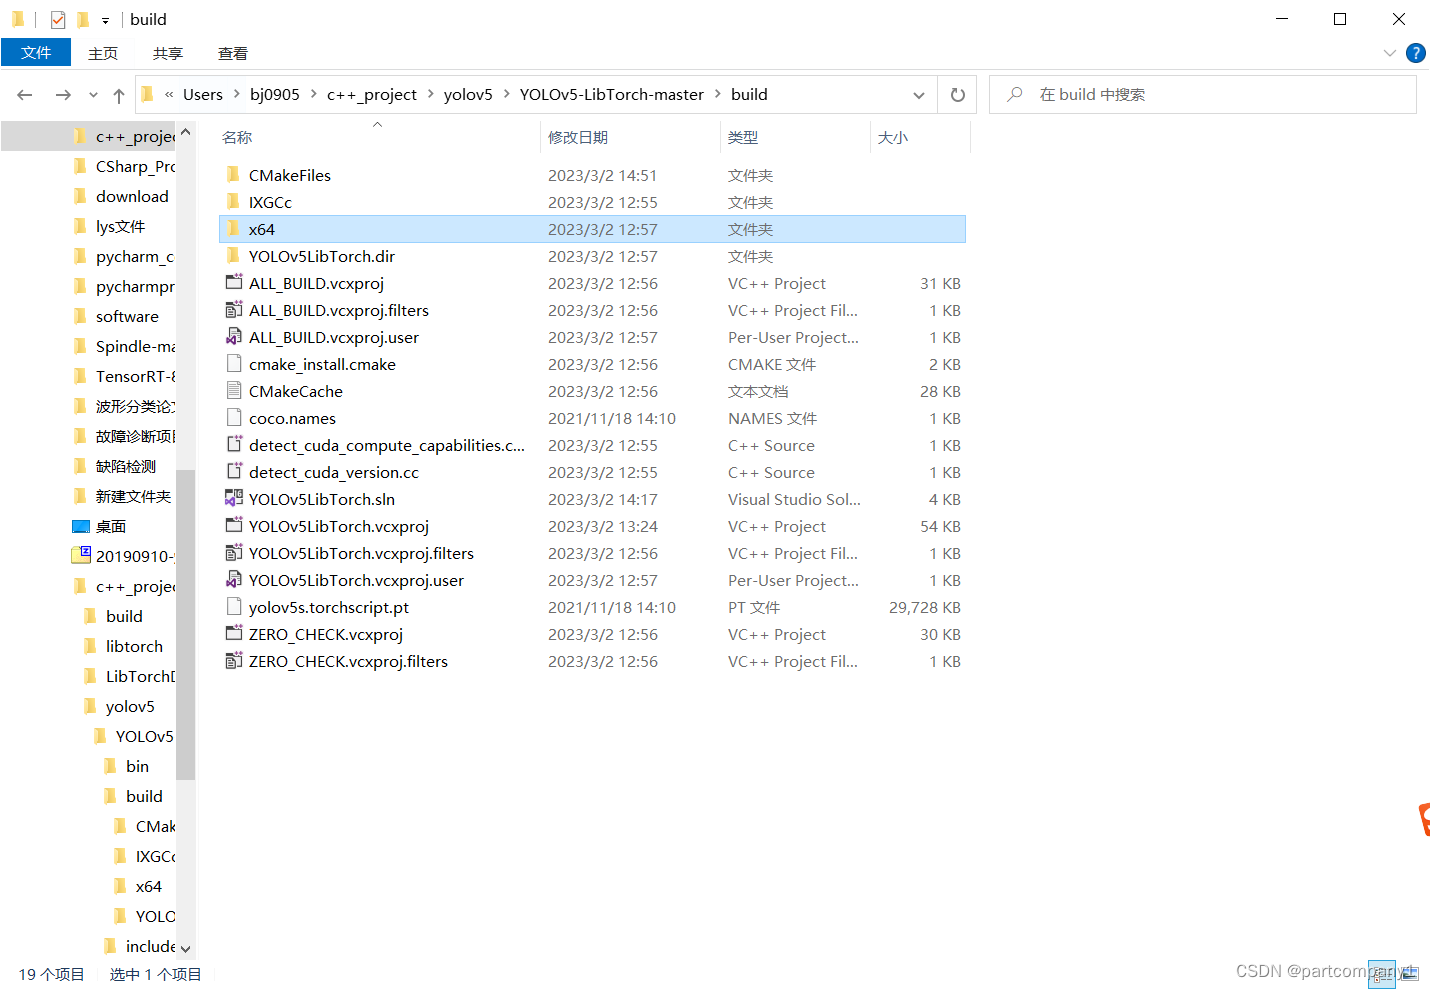Image resolution: width=1430 pixels, height=990 pixels.
Task: Navigate to YOLOv5-LibTorch-master in address bar
Action: tap(612, 94)
